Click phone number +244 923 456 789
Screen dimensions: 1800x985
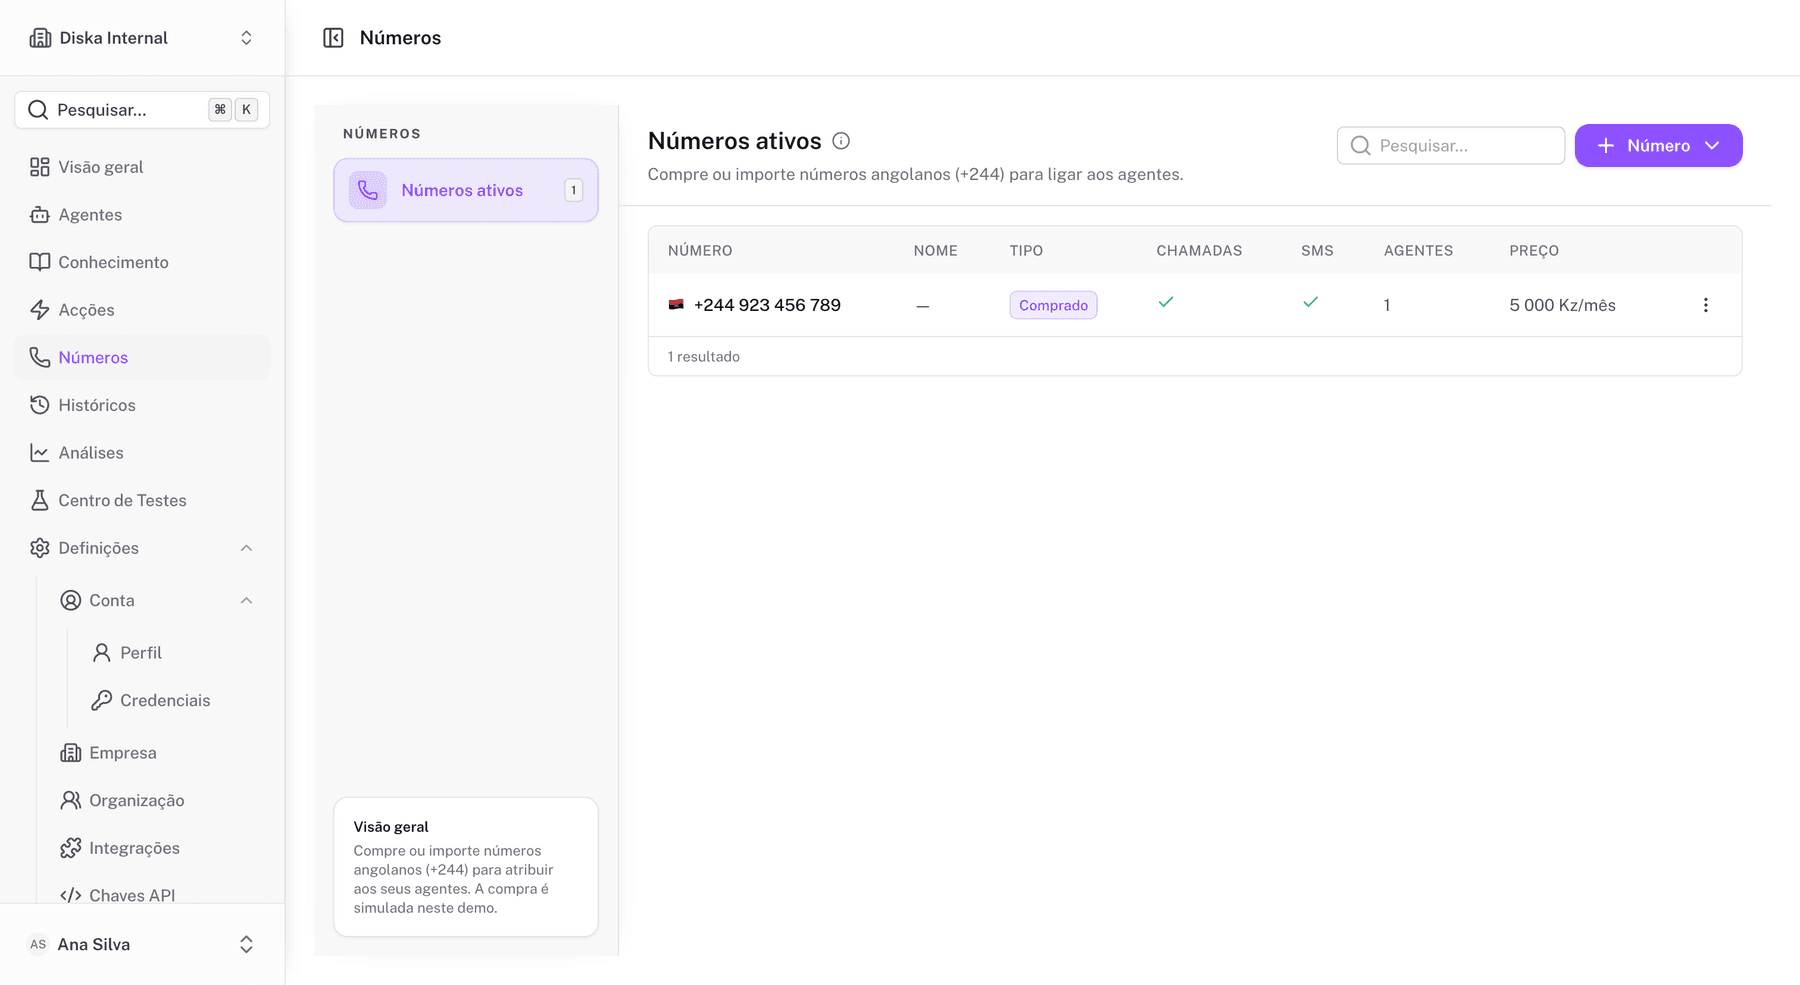[x=767, y=305]
